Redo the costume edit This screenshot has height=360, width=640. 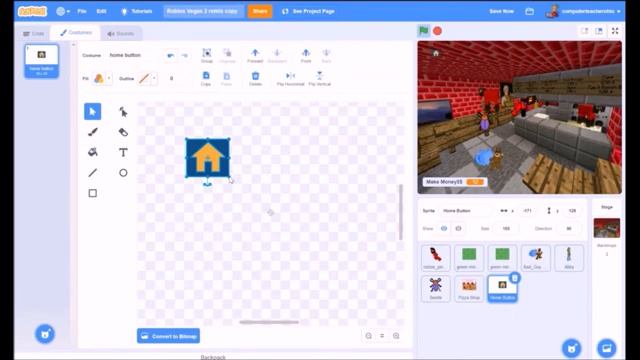184,56
